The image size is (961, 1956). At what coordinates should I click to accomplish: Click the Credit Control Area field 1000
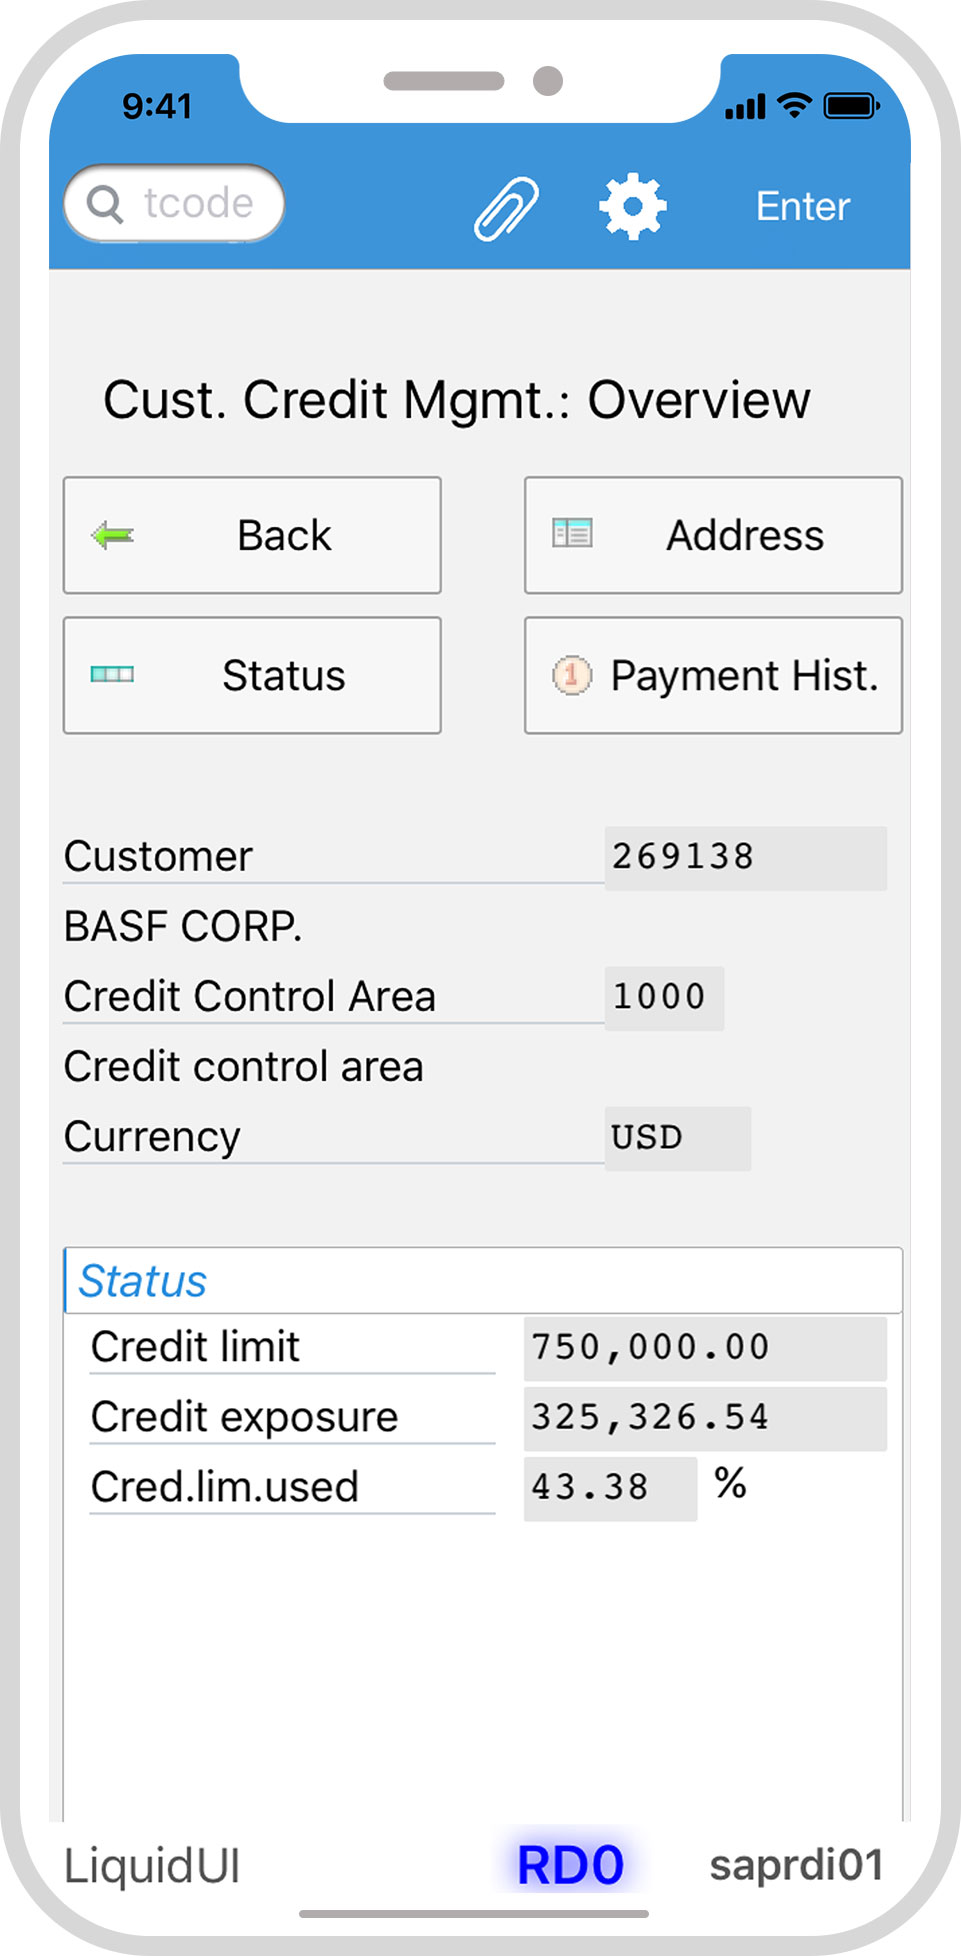pos(663,997)
